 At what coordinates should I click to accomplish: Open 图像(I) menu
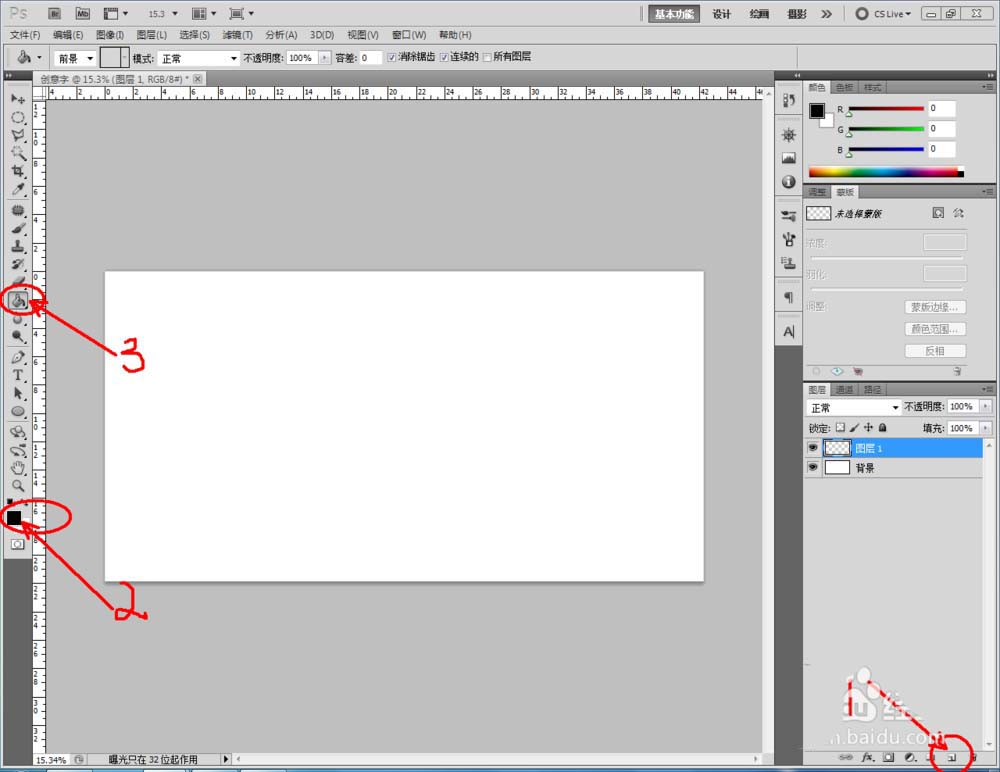tap(110, 35)
